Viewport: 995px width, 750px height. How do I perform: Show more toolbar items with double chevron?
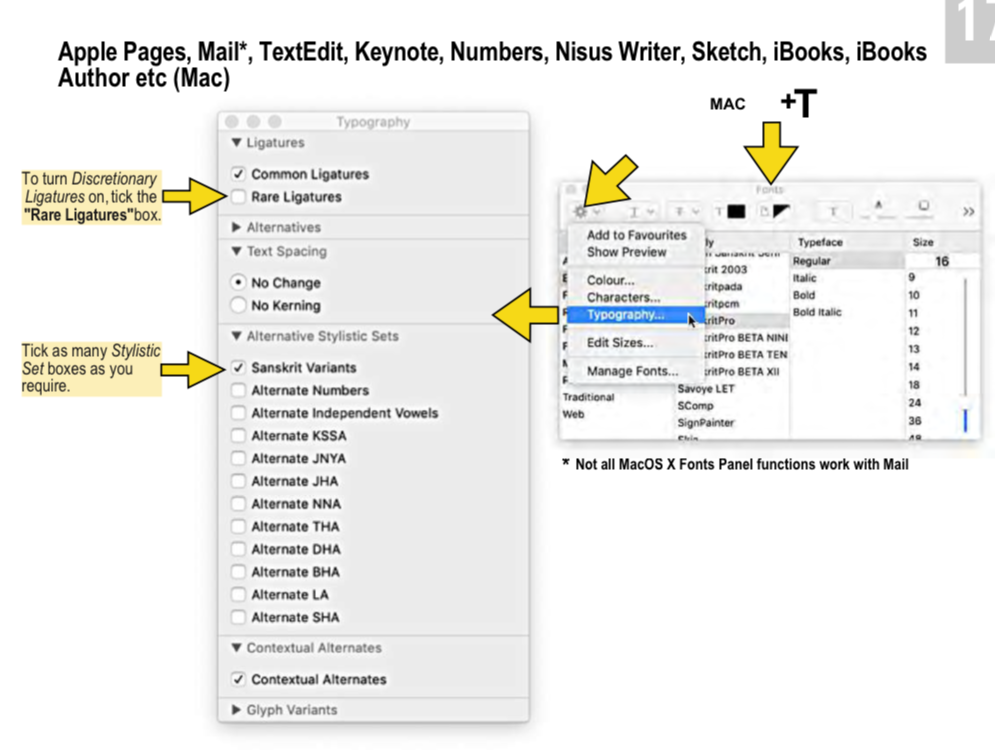(x=968, y=211)
